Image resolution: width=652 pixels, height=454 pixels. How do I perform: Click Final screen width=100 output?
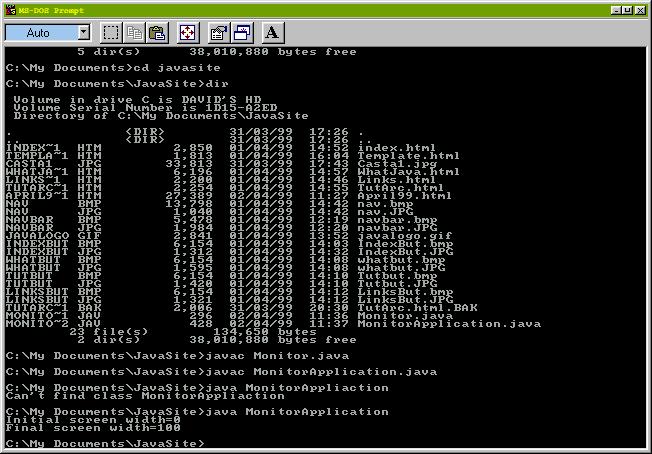[93, 427]
